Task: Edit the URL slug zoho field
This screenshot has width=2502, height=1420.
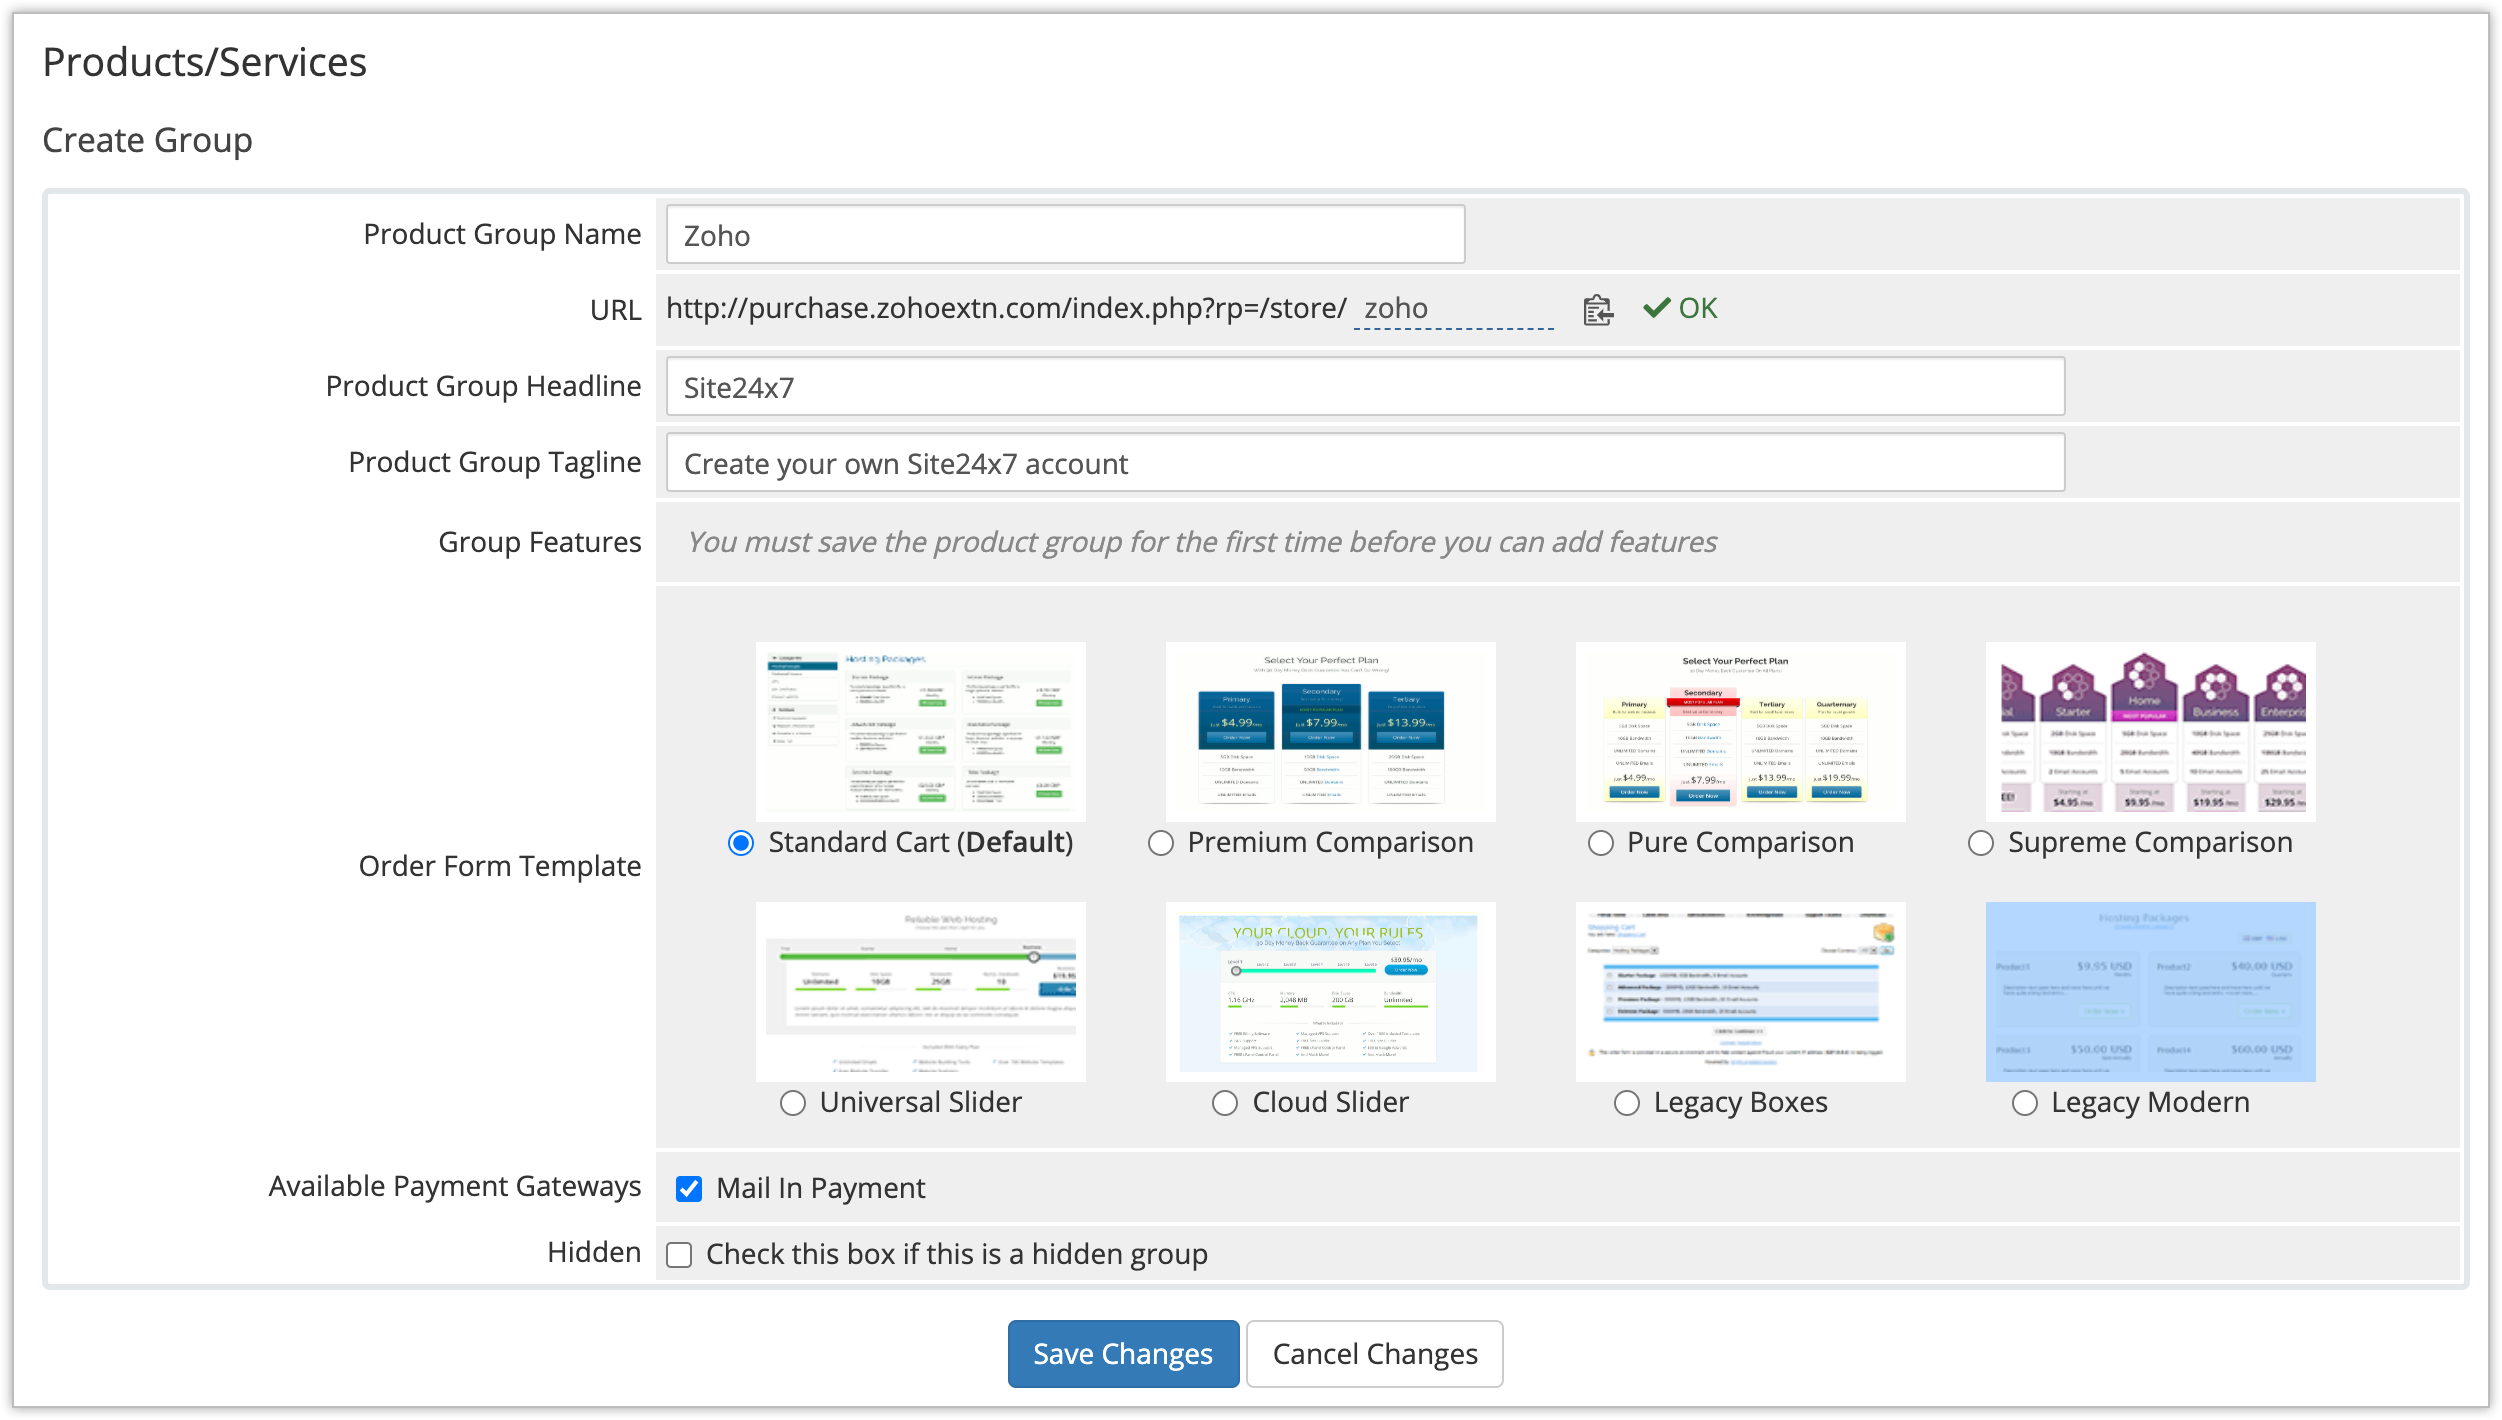Action: click(x=1452, y=309)
